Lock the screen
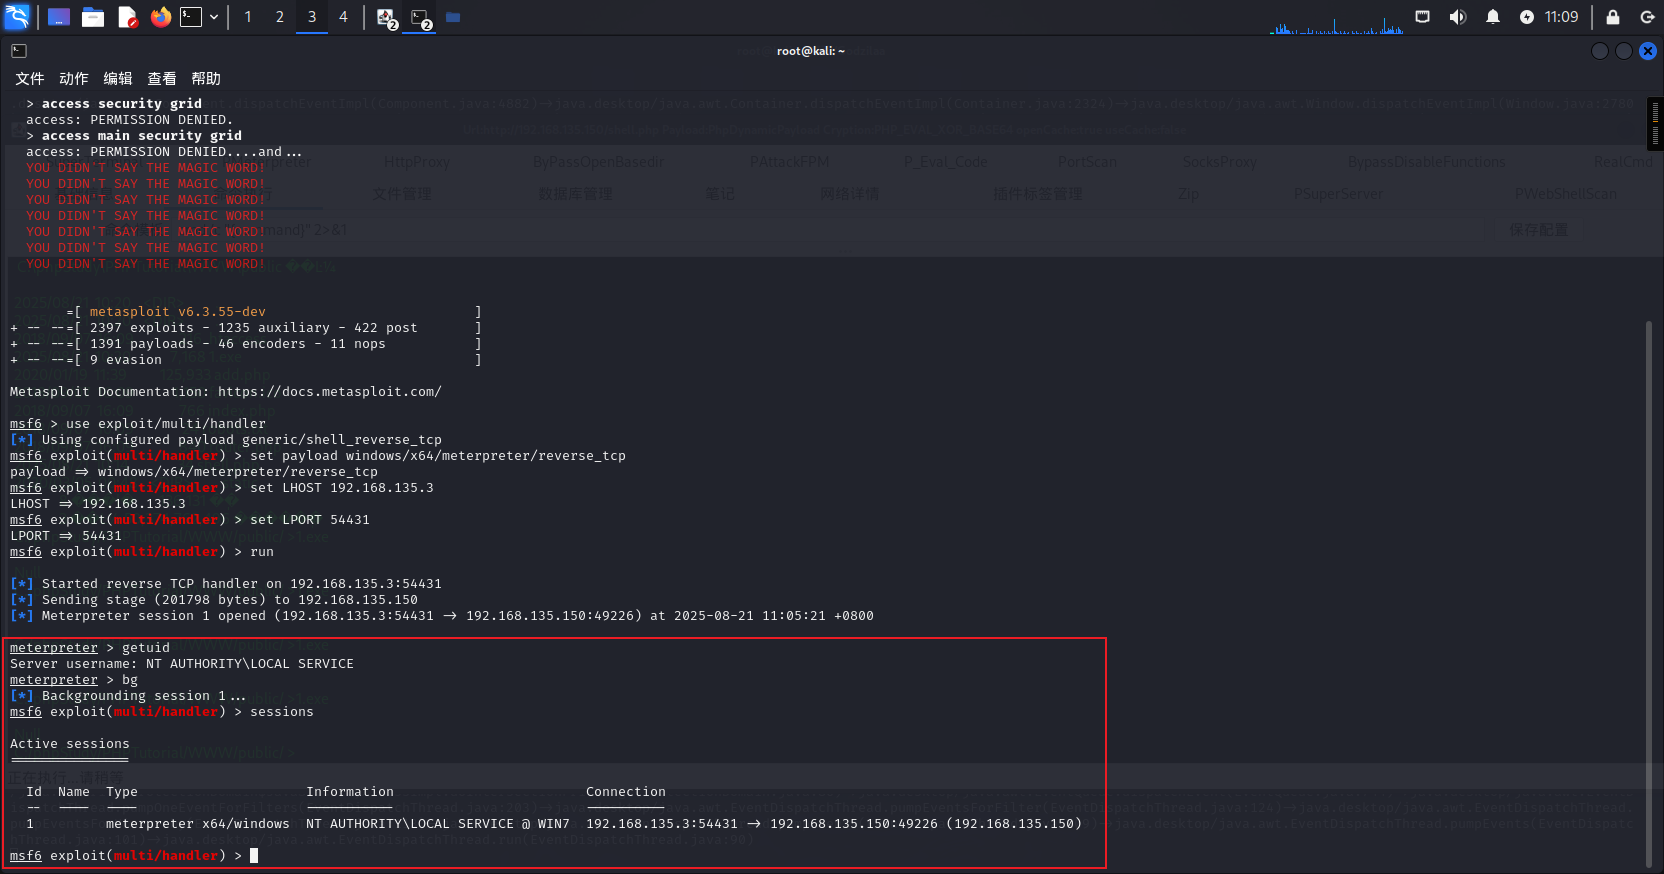Image resolution: width=1664 pixels, height=874 pixels. tap(1612, 17)
